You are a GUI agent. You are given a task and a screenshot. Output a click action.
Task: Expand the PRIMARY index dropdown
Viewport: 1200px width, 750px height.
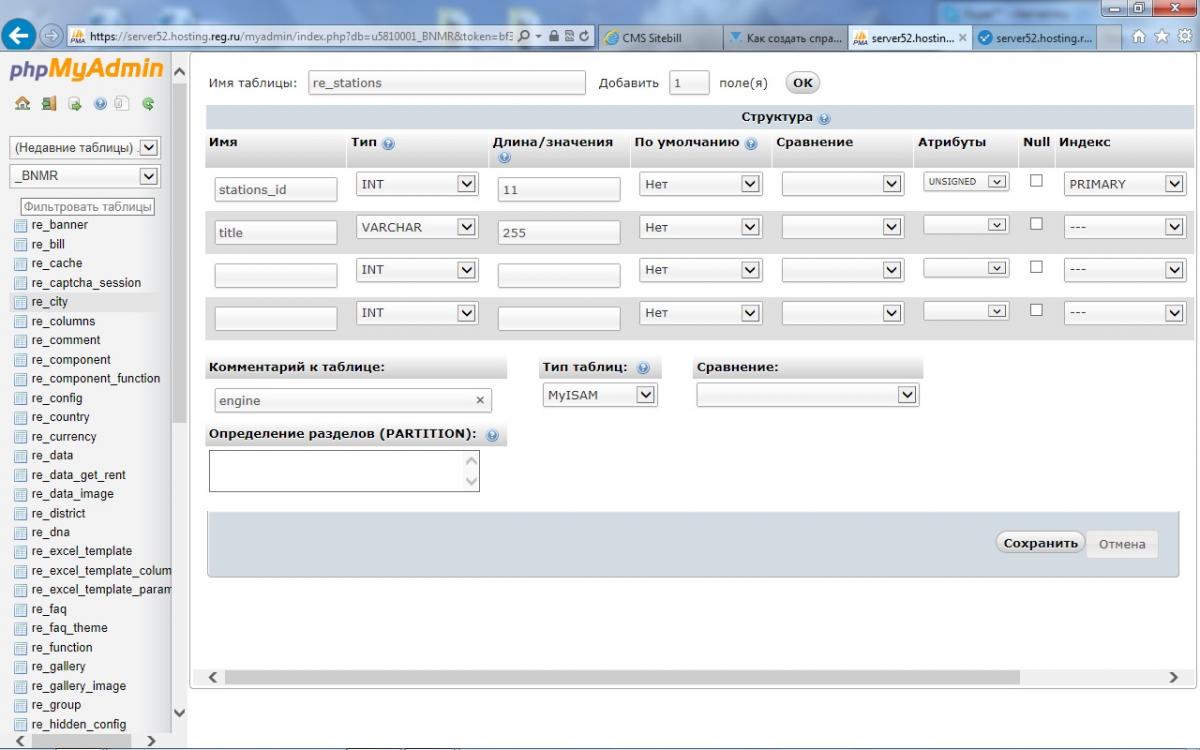(x=1125, y=184)
